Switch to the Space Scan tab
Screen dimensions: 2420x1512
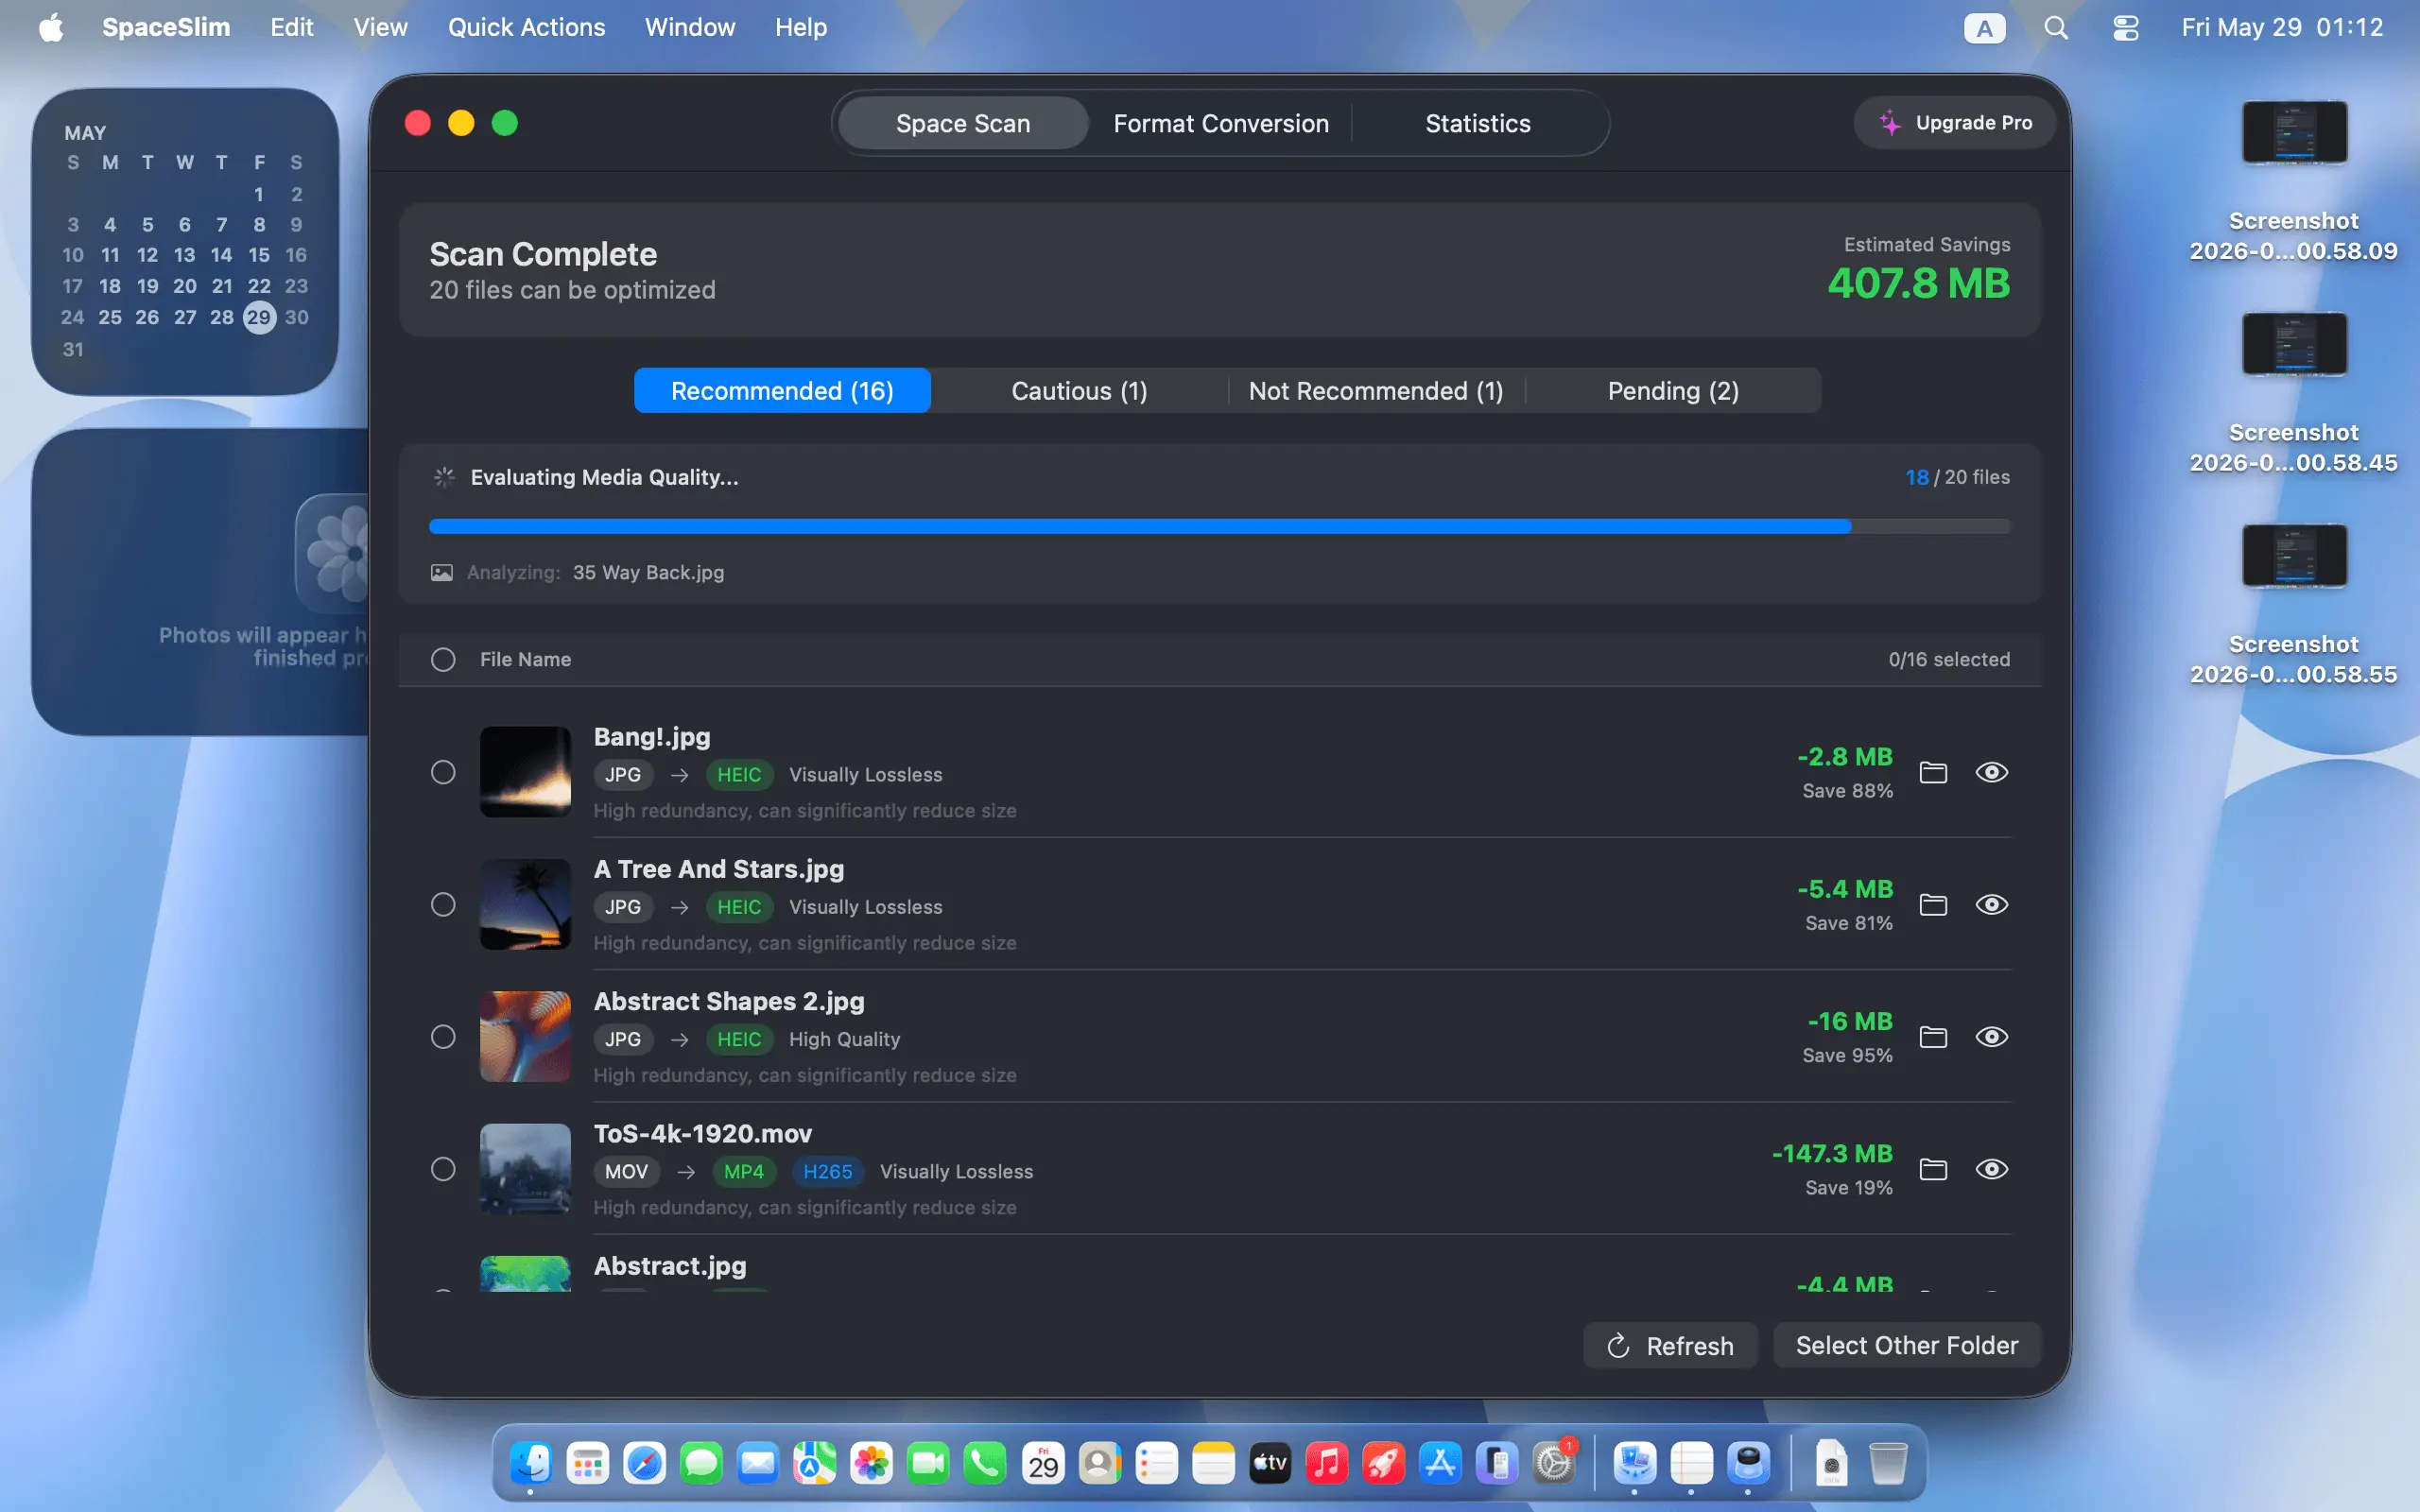pyautogui.click(x=962, y=123)
